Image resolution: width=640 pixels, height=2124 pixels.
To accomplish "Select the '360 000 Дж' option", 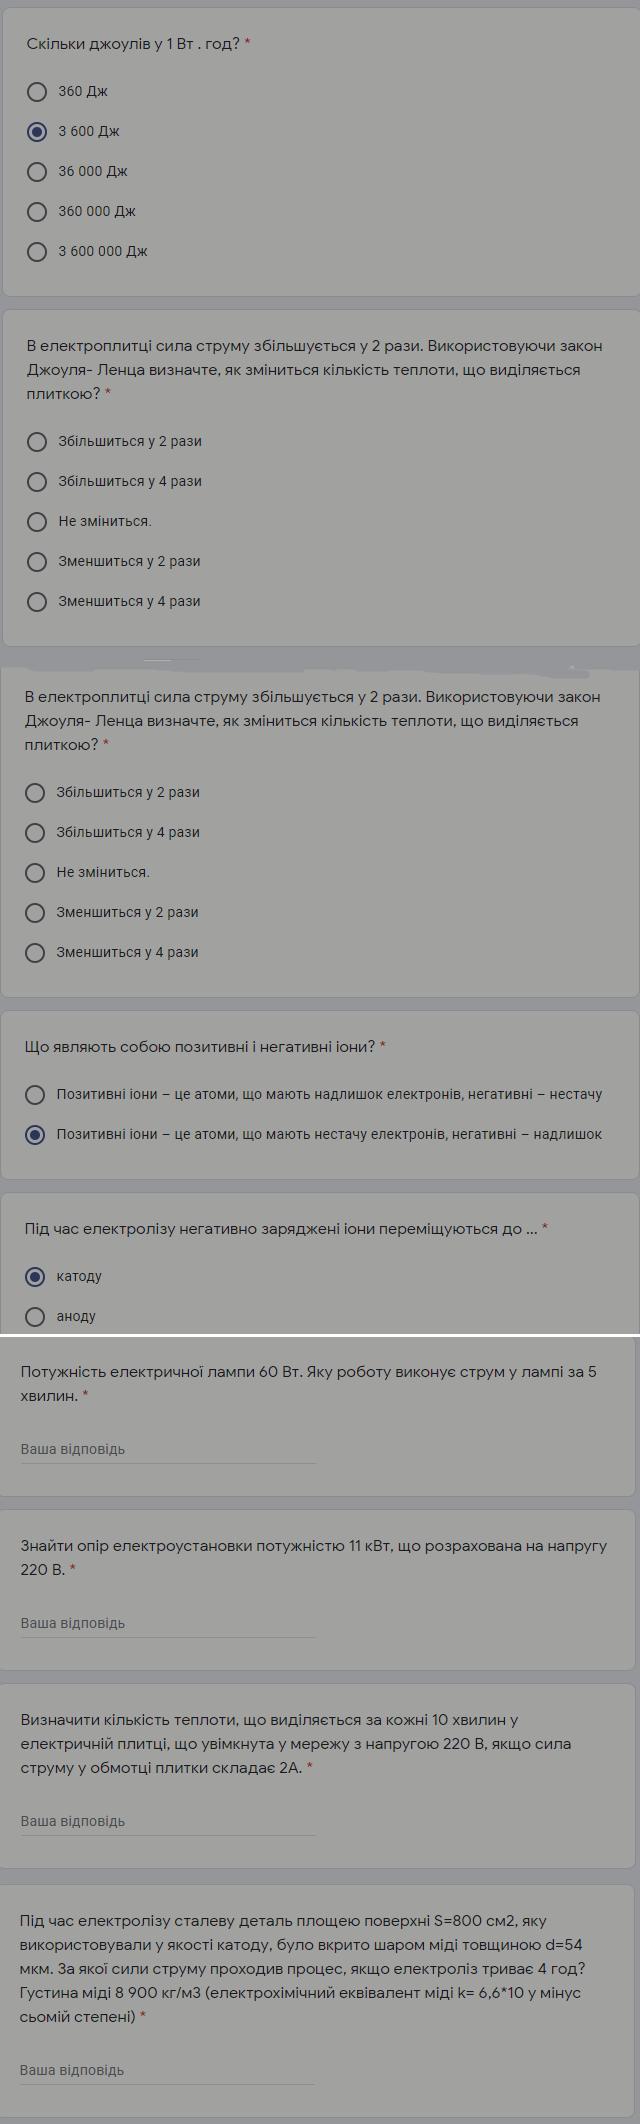I will pyautogui.click(x=37, y=212).
